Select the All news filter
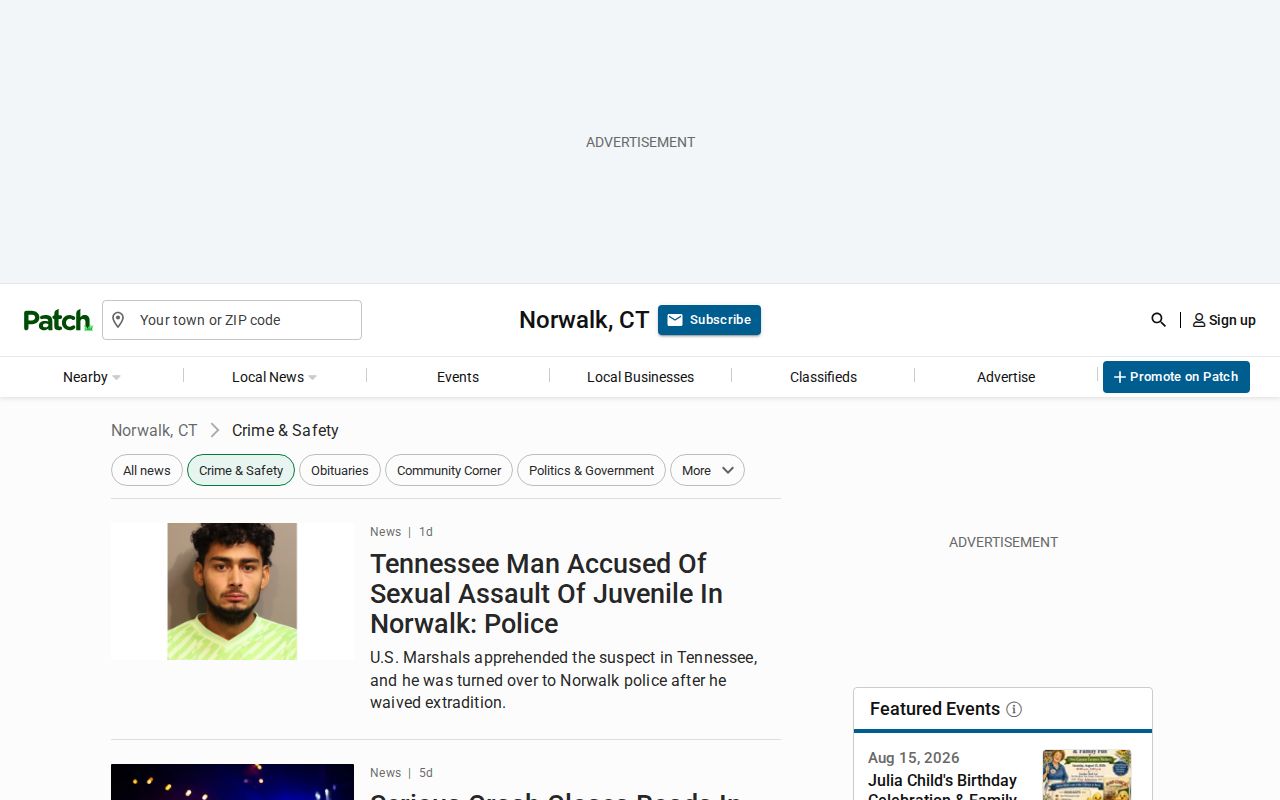 pyautogui.click(x=147, y=470)
